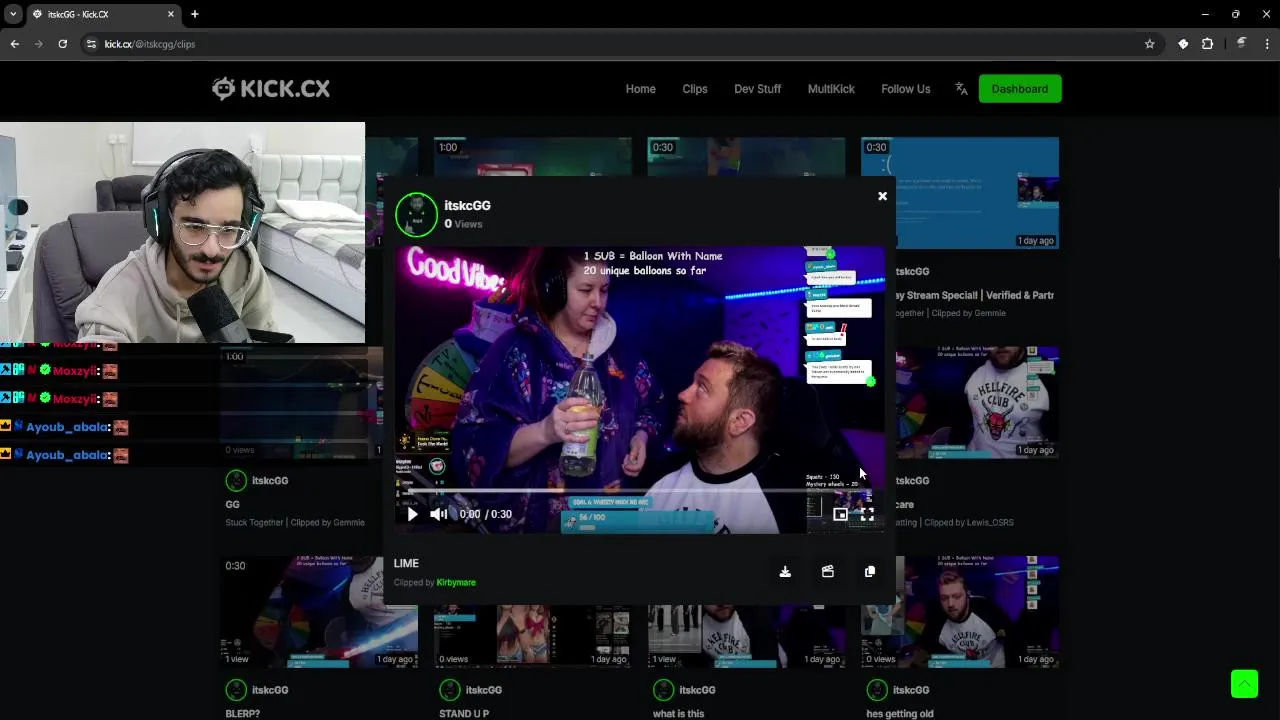Click the 'GG' clip title
This screenshot has width=1280, height=720.
[233, 505]
